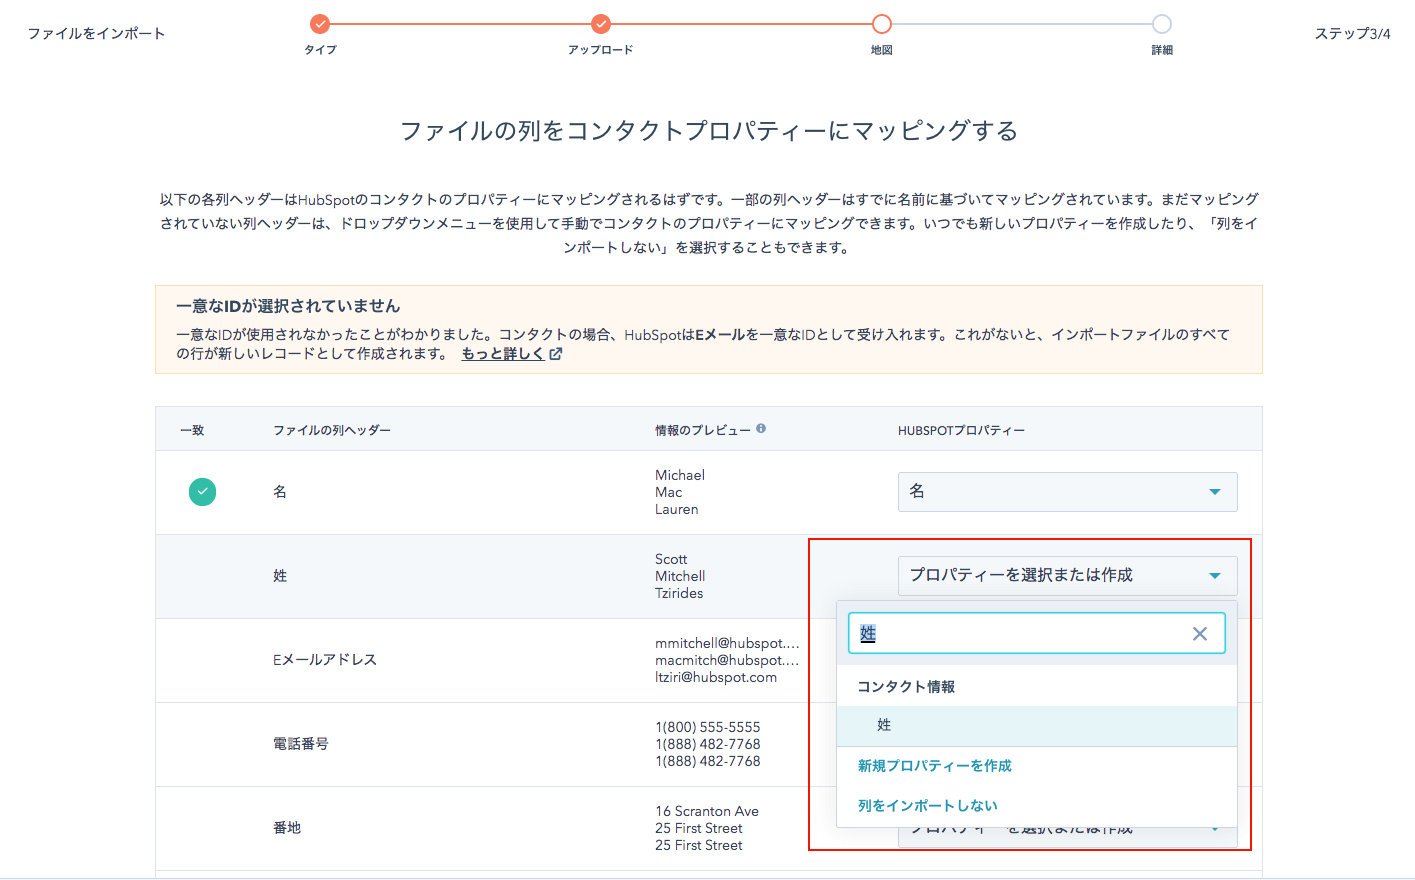Screen dimensions: 1415x880
Task: Click the external link icon after もっと詳しく
Action: (x=556, y=354)
